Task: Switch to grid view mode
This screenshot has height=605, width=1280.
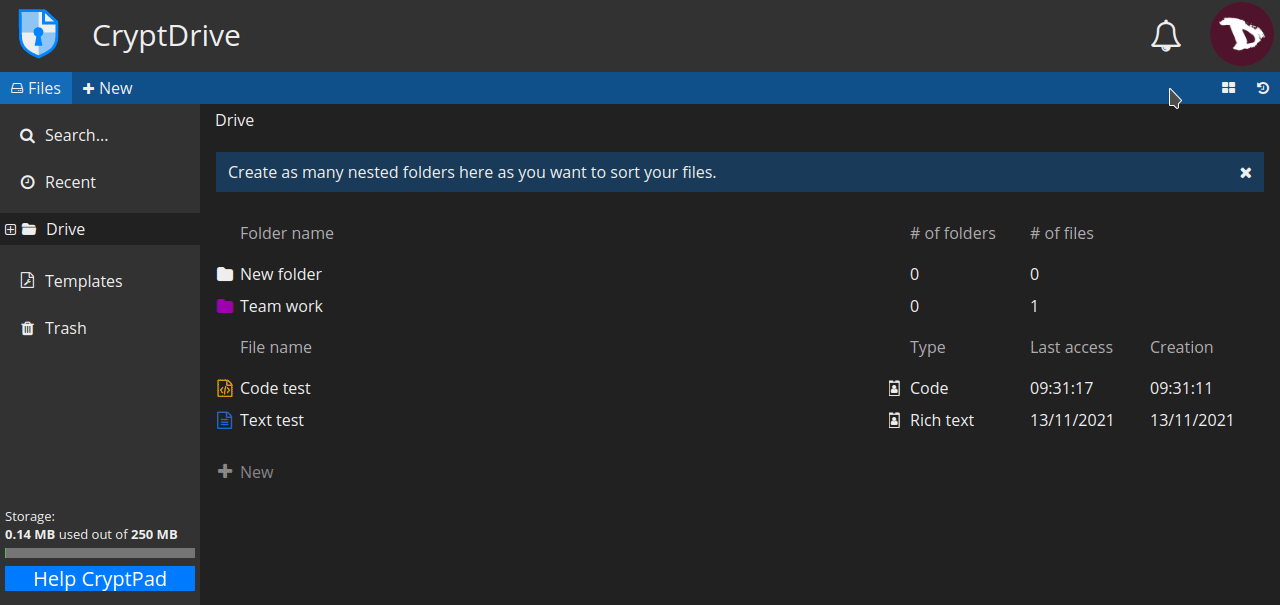Action: 1228,88
